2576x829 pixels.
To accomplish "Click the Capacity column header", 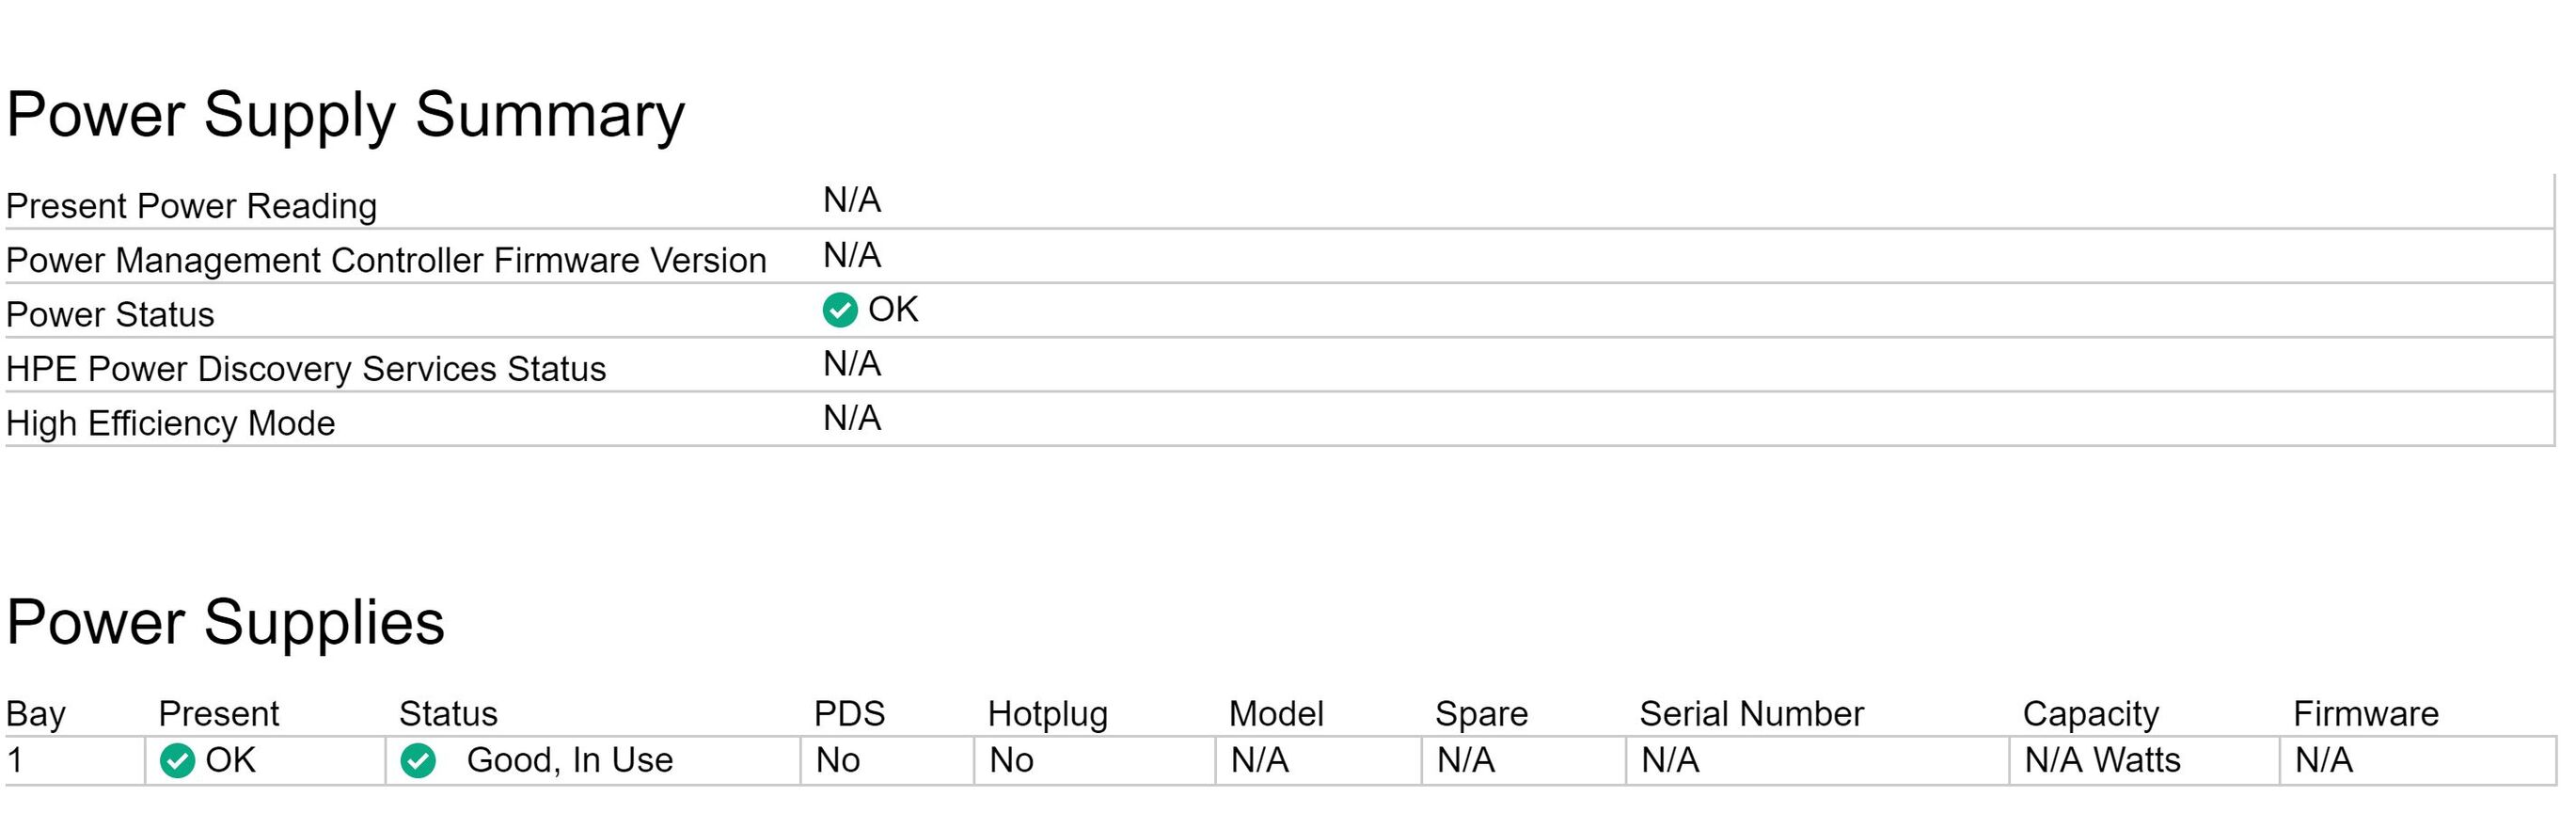I will click(2091, 714).
